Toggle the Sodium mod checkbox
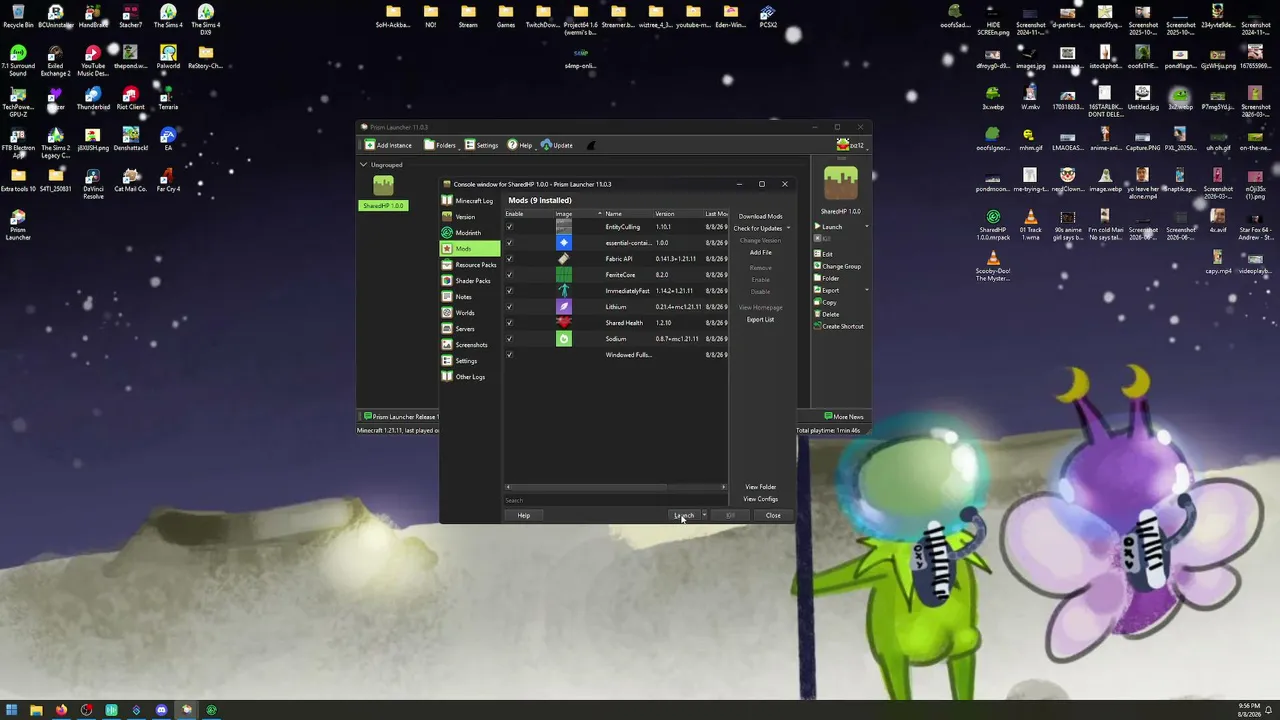The width and height of the screenshot is (1280, 720). click(x=510, y=339)
